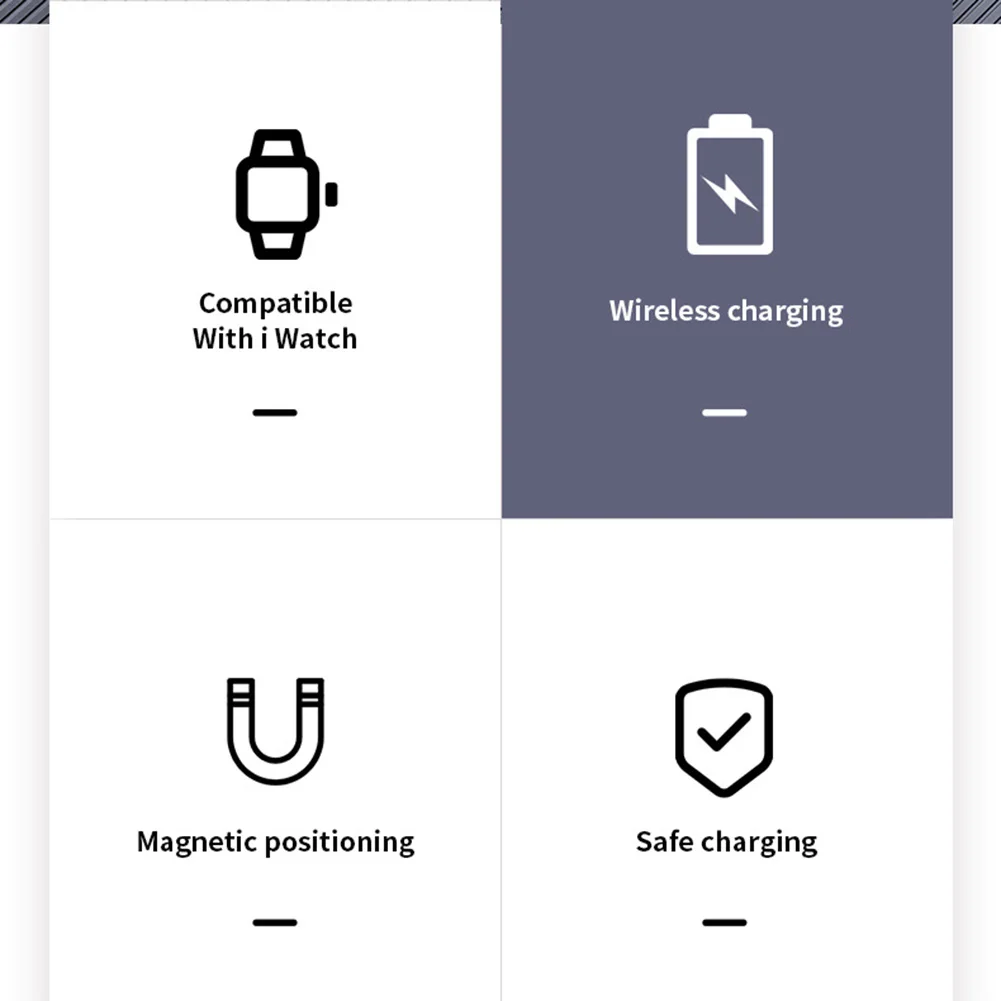Click the checkmark inside the shield
1001x1001 pixels.
(x=723, y=731)
